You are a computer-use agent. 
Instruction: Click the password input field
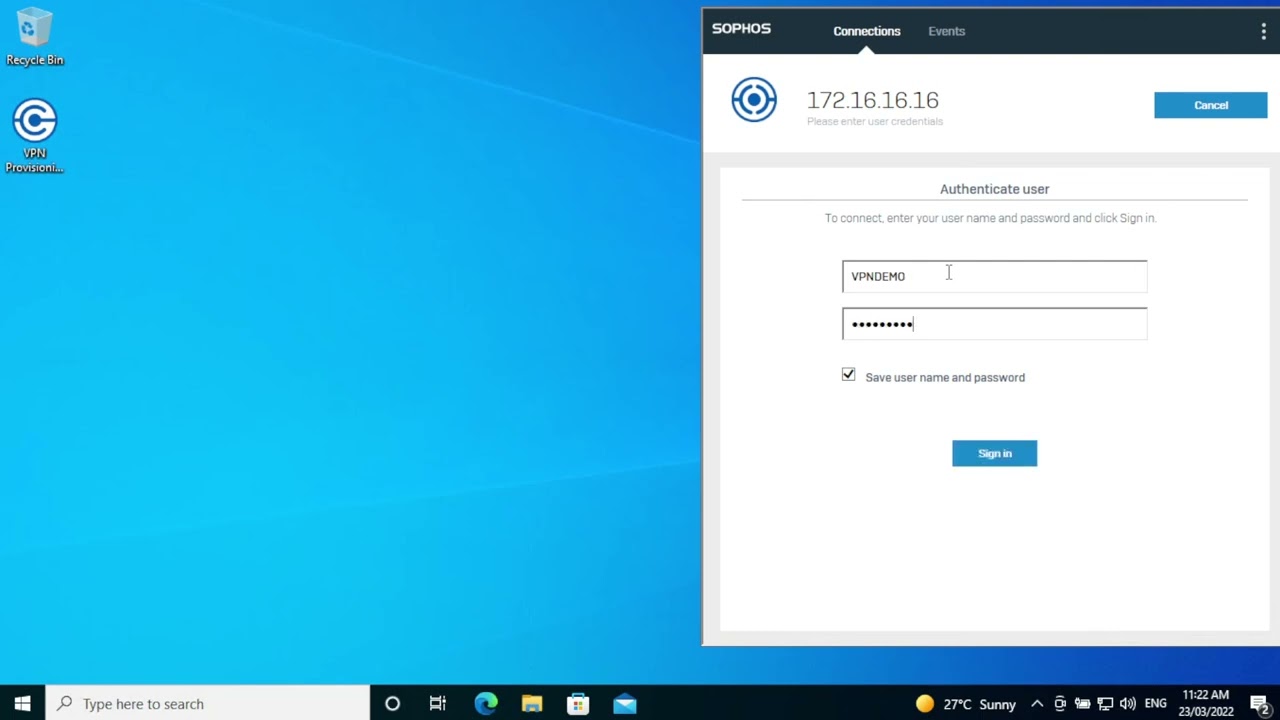point(994,324)
